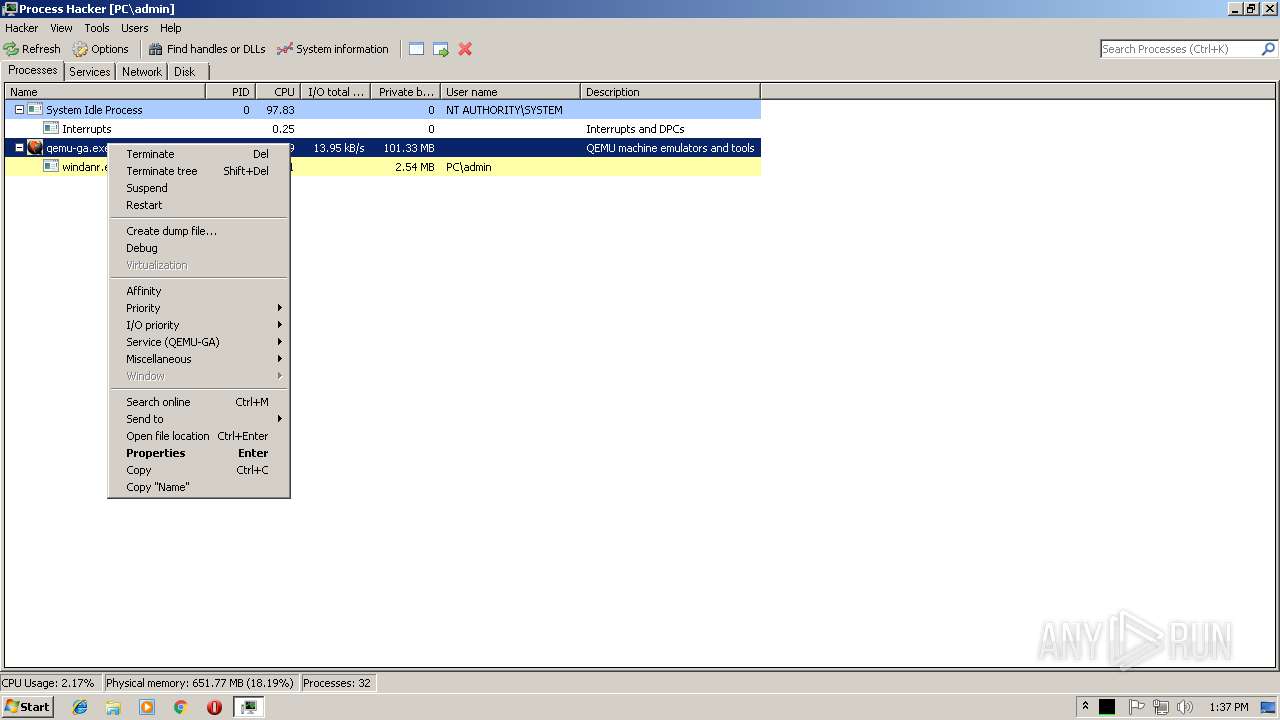The width and height of the screenshot is (1280, 720).
Task: Switch to the Services tab
Action: pyautogui.click(x=90, y=72)
